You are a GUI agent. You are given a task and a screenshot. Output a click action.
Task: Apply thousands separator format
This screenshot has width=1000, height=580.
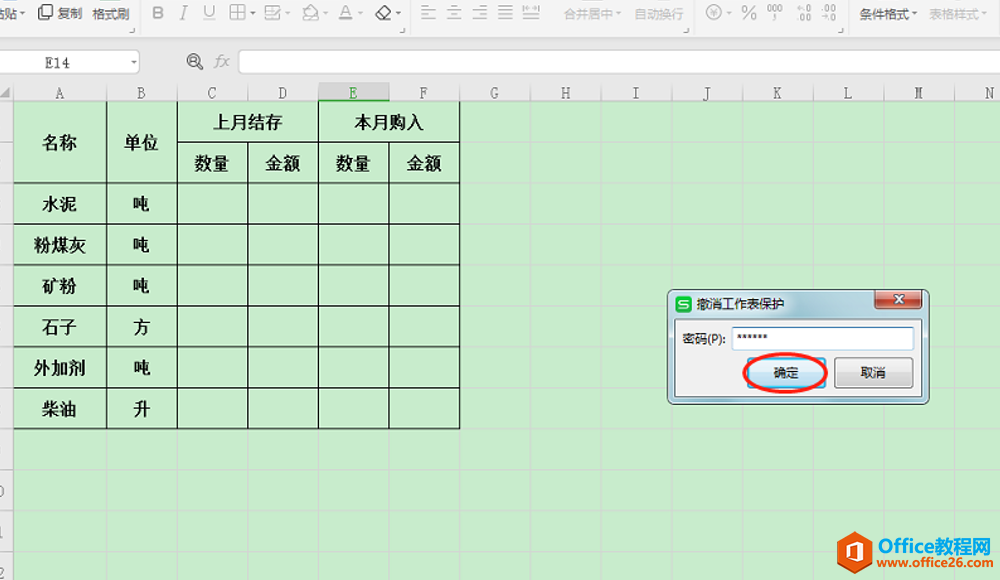pos(775,12)
